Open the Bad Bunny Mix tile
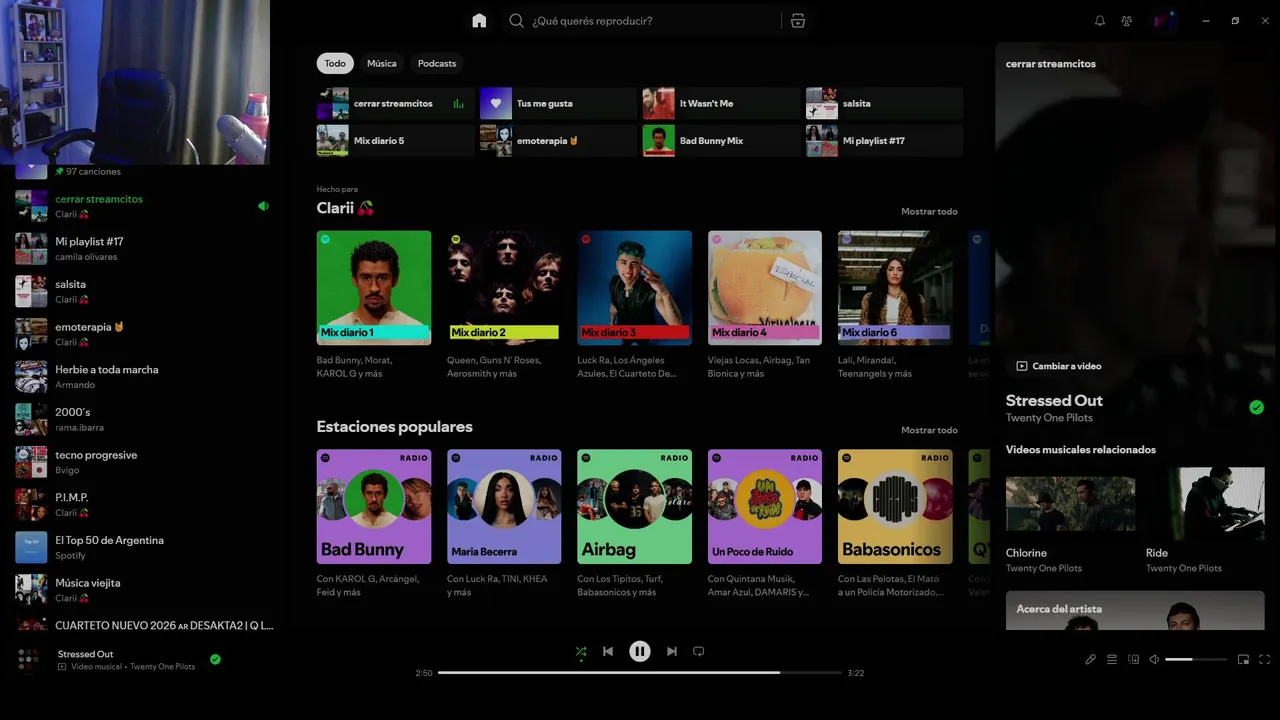 pos(721,140)
